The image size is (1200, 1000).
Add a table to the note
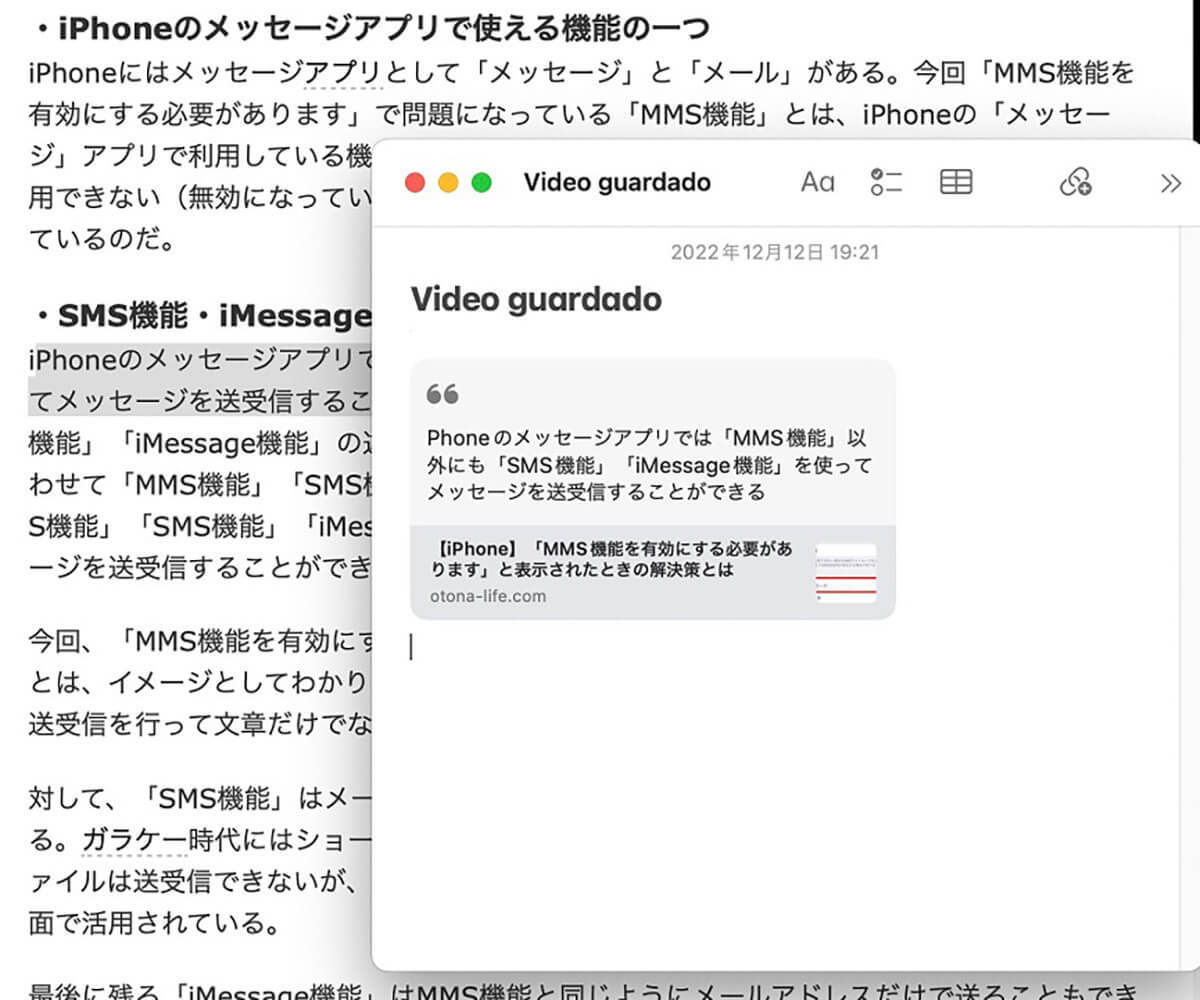957,182
